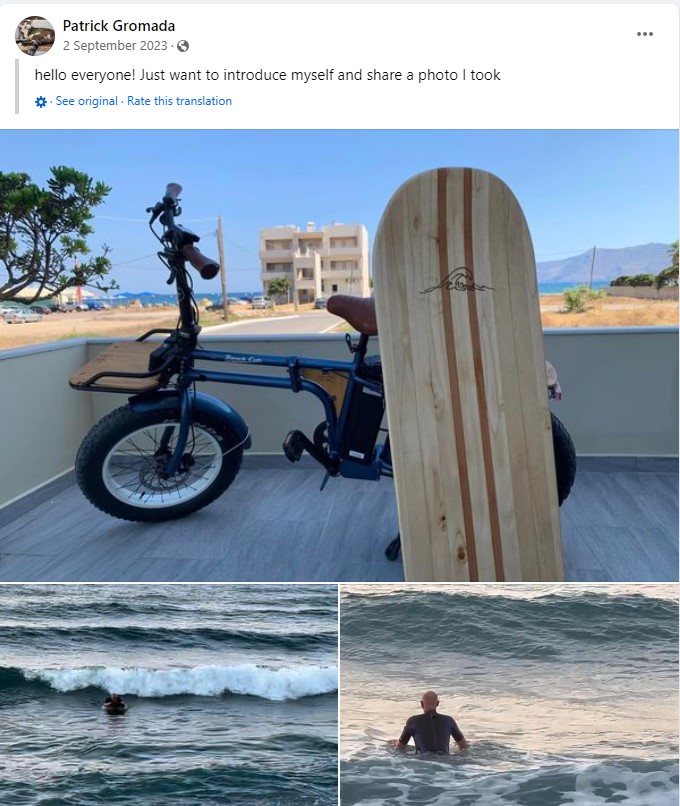Click the bike's brown handlebar grip
The width and height of the screenshot is (680, 806).
[201, 262]
